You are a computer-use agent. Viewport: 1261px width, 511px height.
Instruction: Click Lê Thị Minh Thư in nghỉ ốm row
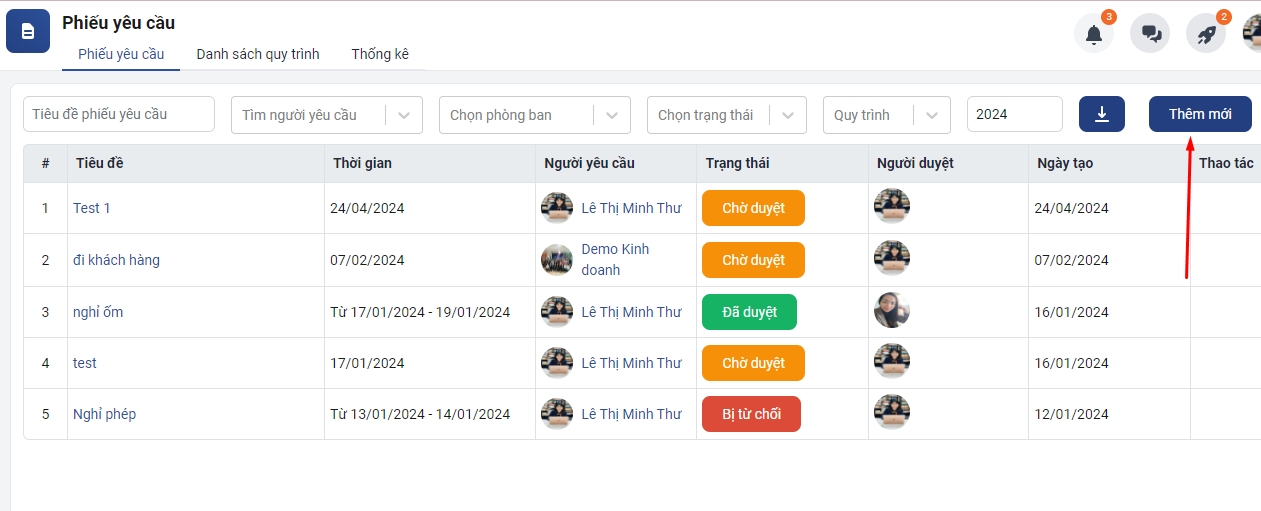[x=631, y=312]
